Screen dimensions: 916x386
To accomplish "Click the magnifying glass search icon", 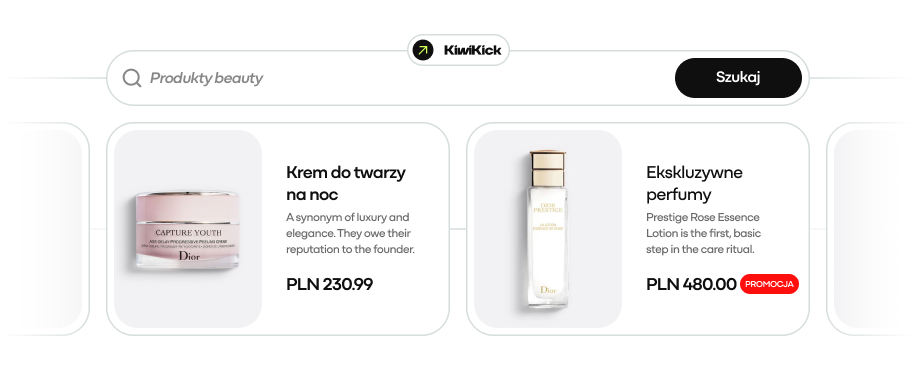I will click(132, 78).
